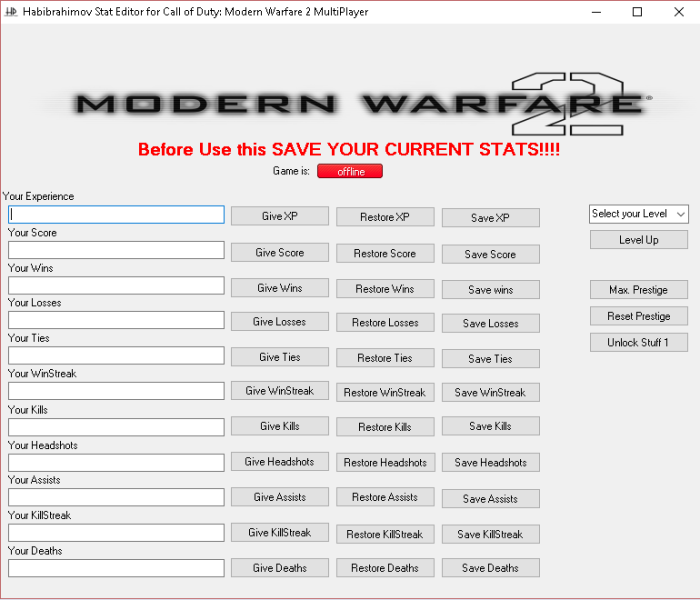Click Save Assists
The width and height of the screenshot is (700, 600).
pos(491,499)
